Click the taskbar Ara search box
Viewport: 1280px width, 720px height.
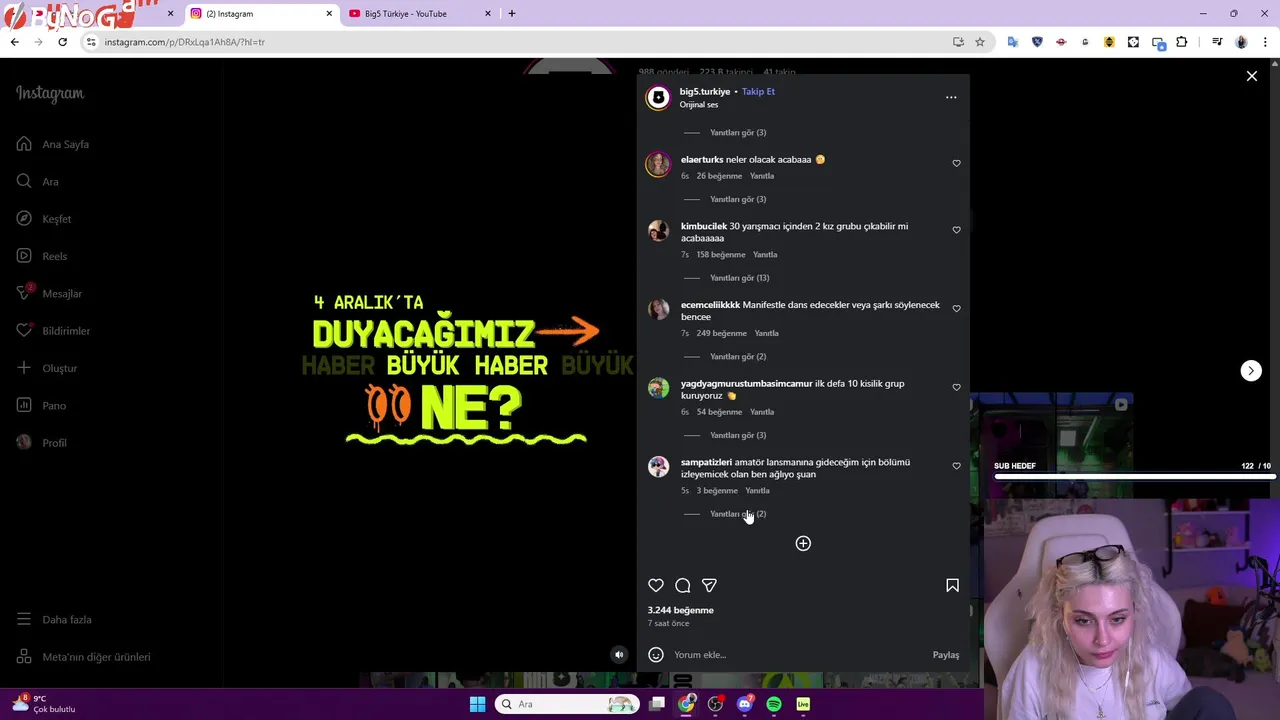pyautogui.click(x=567, y=704)
